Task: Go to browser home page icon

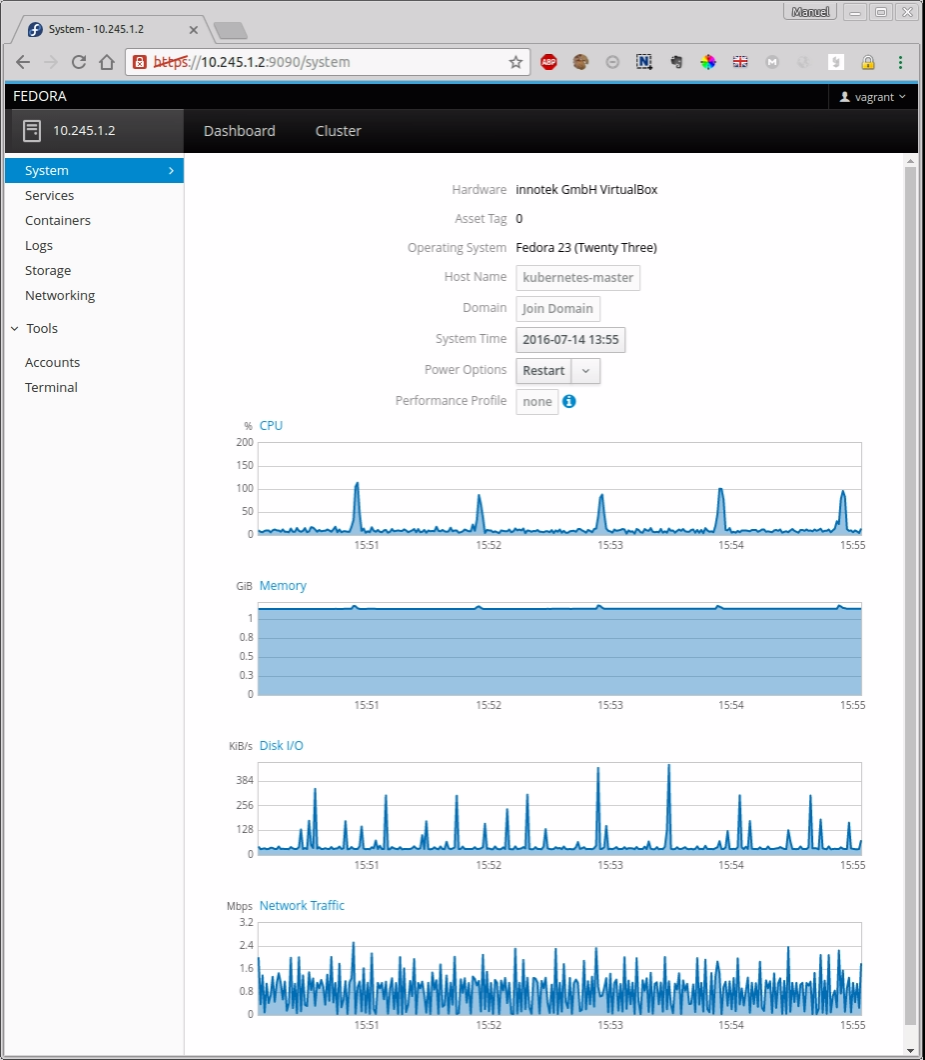Action: (107, 62)
